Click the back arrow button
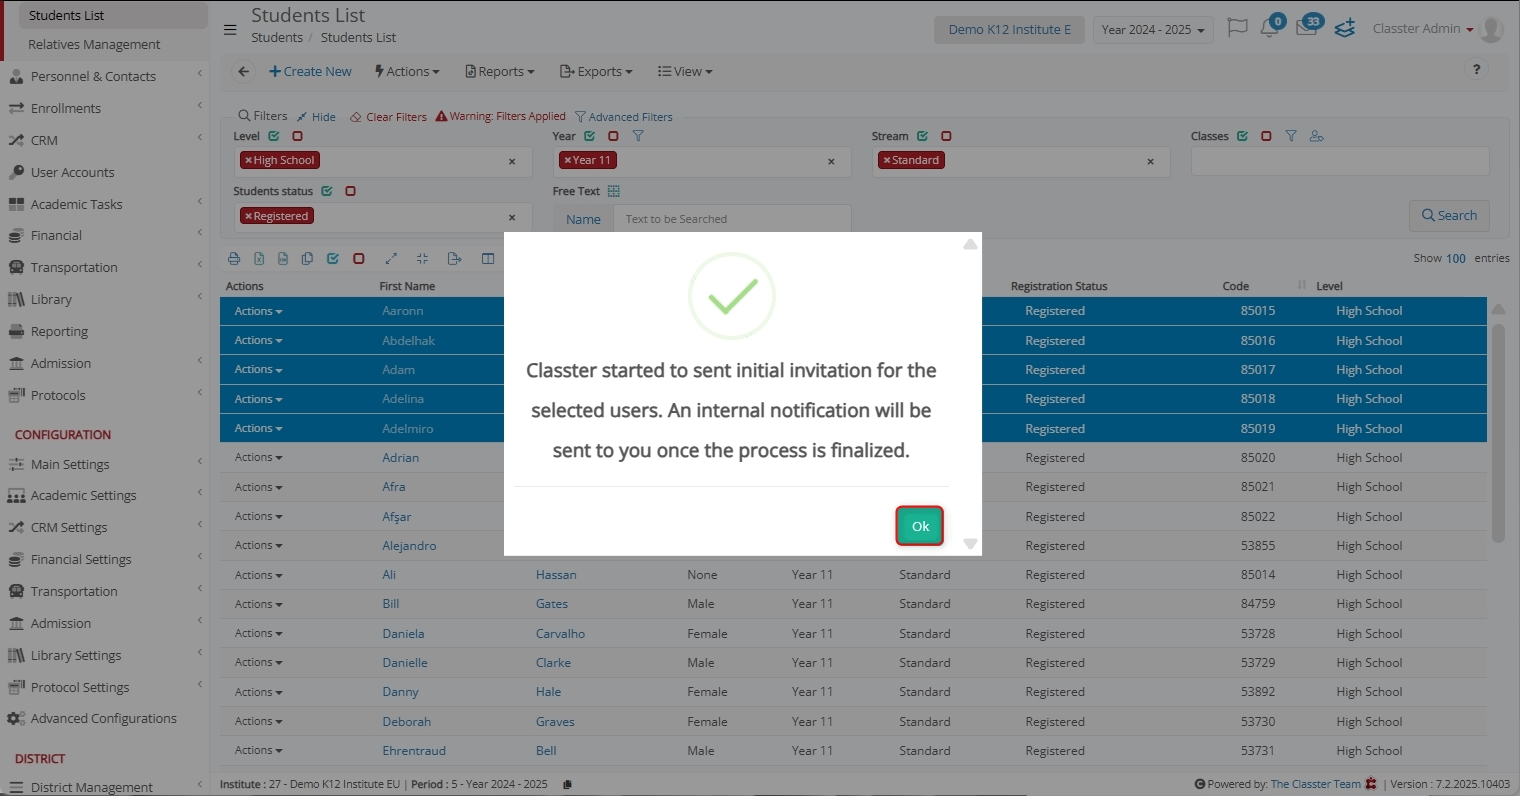Image resolution: width=1520 pixels, height=796 pixels. [243, 72]
